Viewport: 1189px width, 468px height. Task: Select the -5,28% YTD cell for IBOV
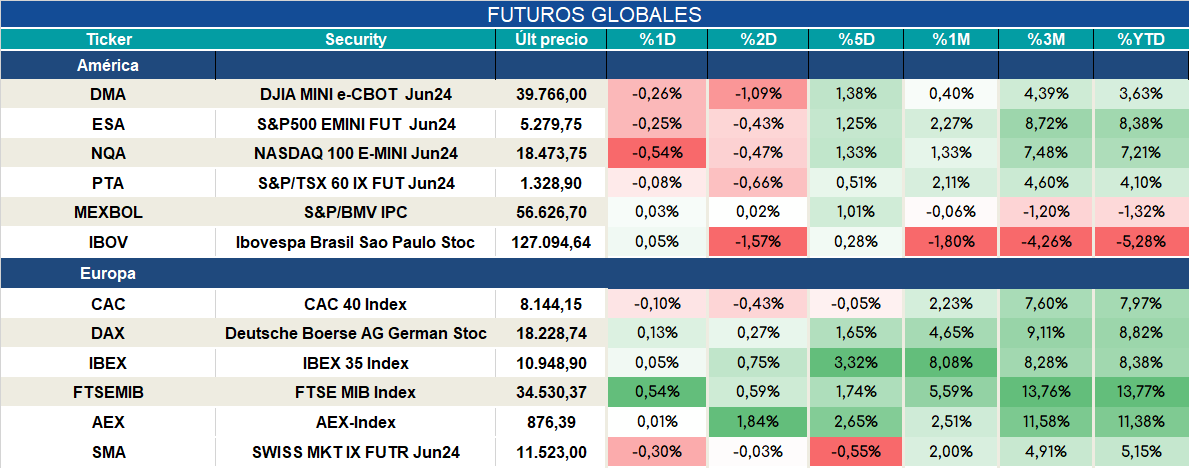1140,243
